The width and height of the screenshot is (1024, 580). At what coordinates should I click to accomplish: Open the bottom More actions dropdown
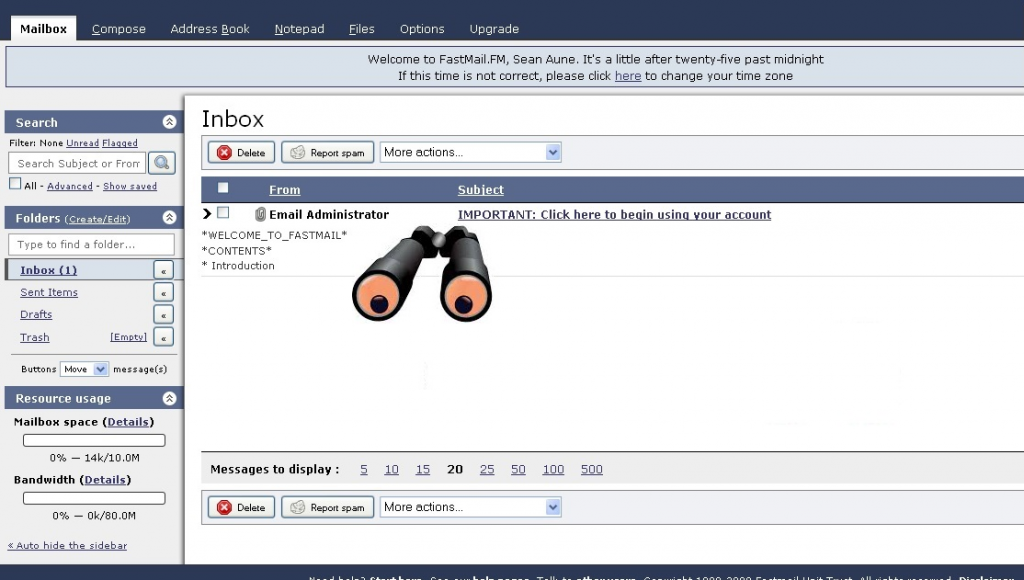pyautogui.click(x=470, y=507)
